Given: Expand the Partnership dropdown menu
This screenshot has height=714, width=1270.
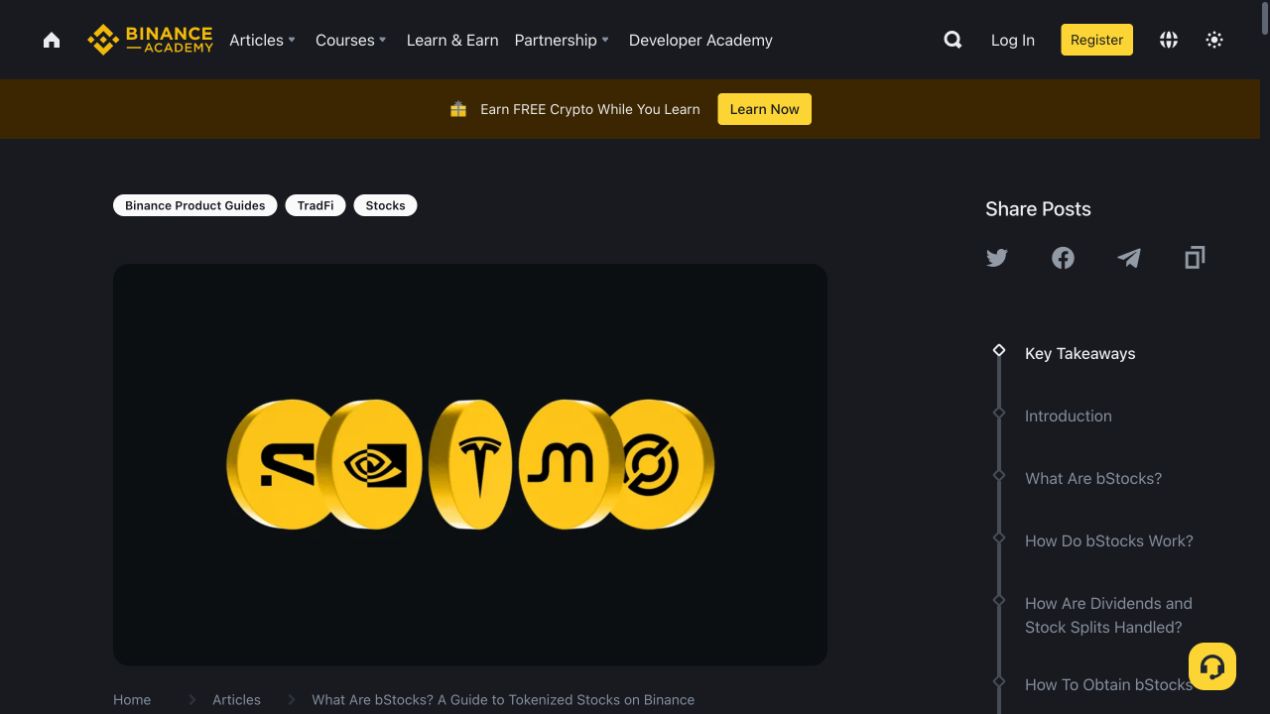Looking at the screenshot, I should 561,40.
